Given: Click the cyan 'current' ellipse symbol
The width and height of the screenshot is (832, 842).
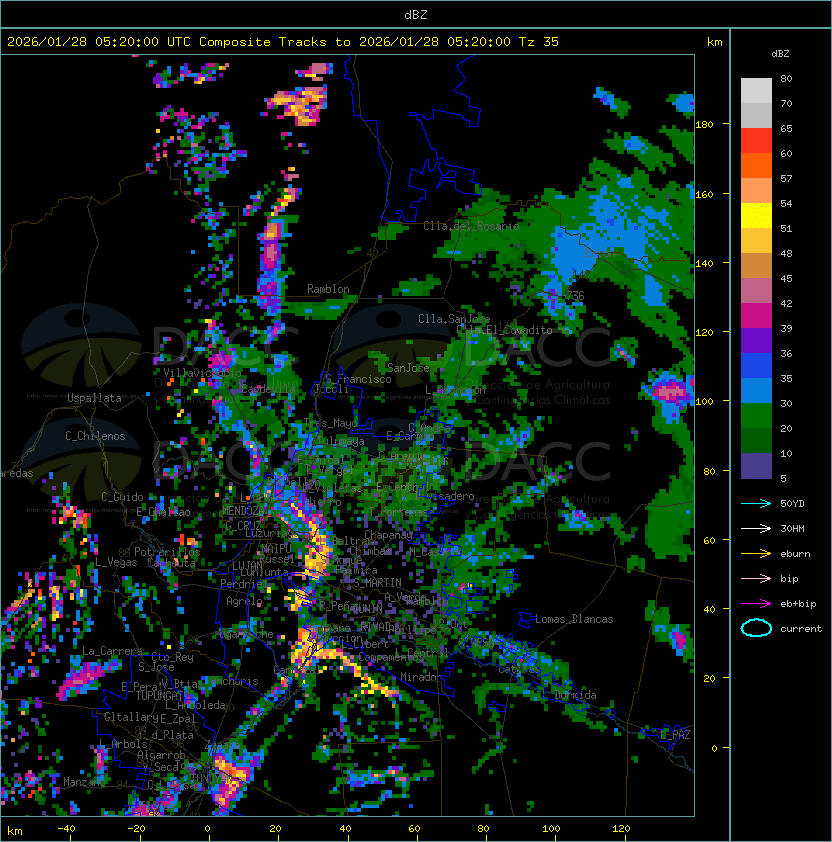Looking at the screenshot, I should (756, 628).
